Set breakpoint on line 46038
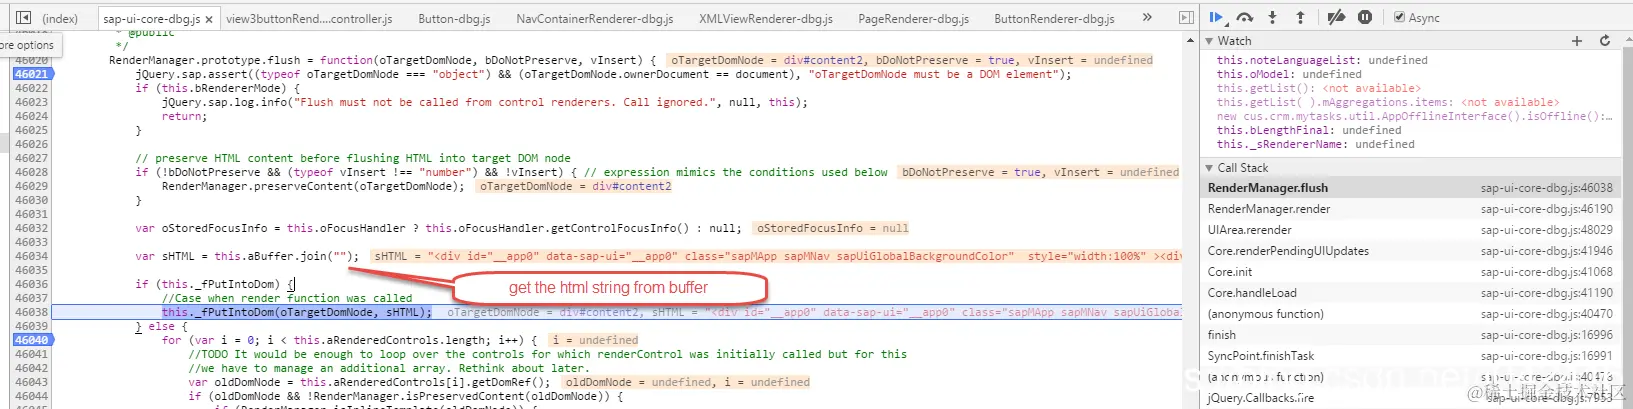 click(31, 312)
